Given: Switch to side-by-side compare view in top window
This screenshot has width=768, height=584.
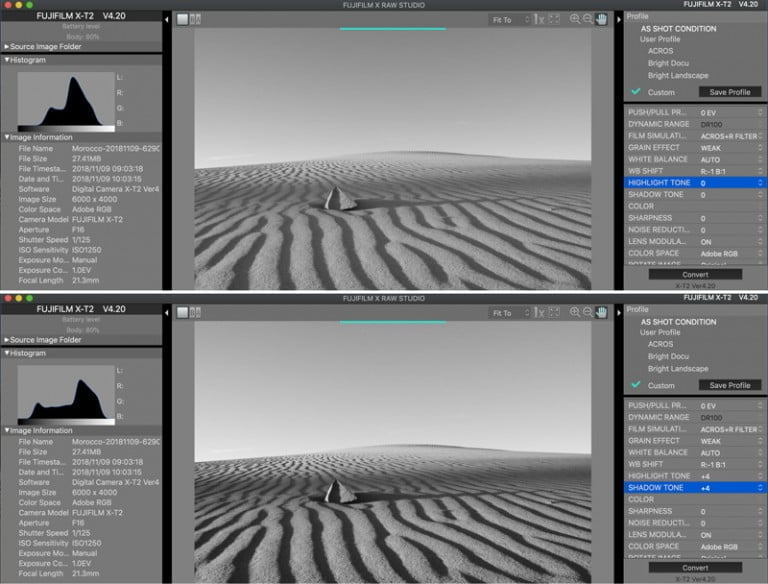Looking at the screenshot, I should (194, 19).
